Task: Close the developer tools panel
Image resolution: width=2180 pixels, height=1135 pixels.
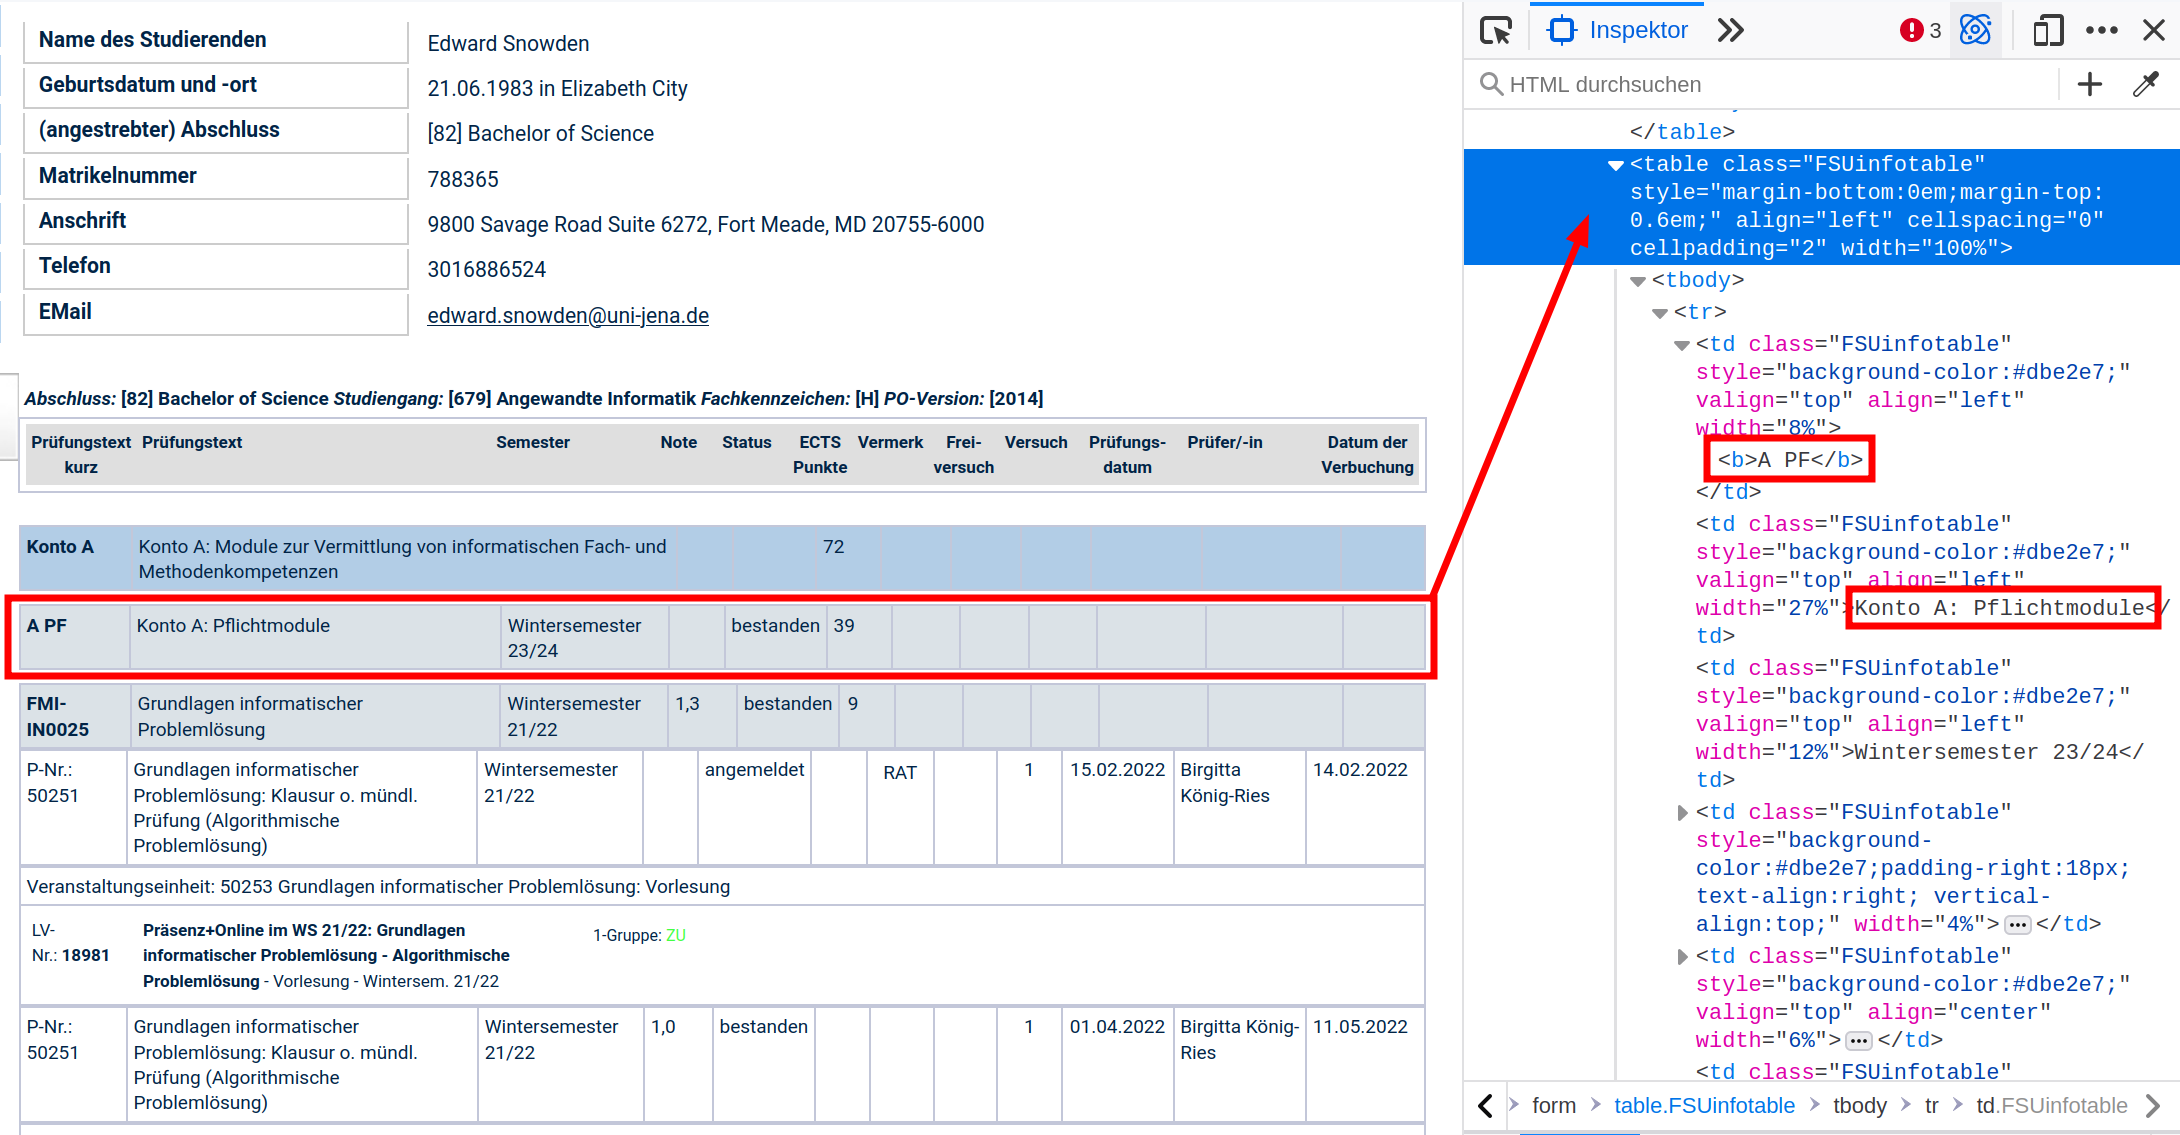Action: tap(2154, 30)
